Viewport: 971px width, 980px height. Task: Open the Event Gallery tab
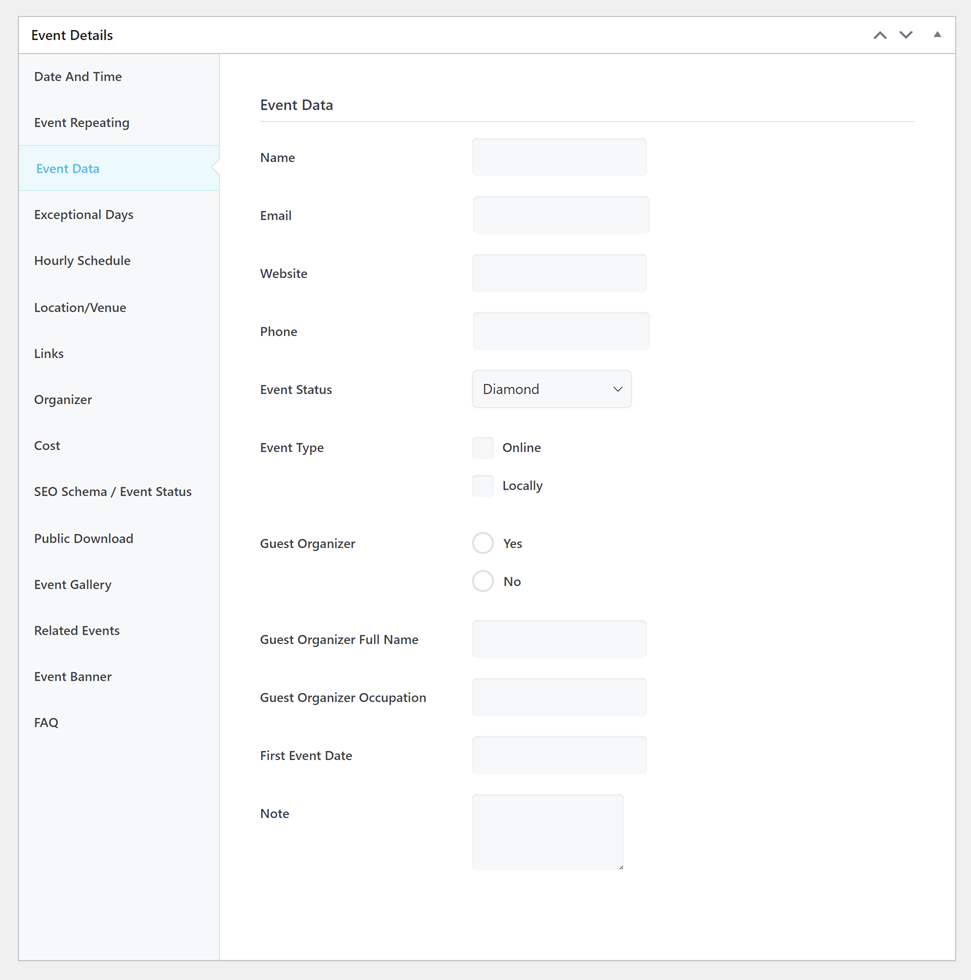coord(73,585)
